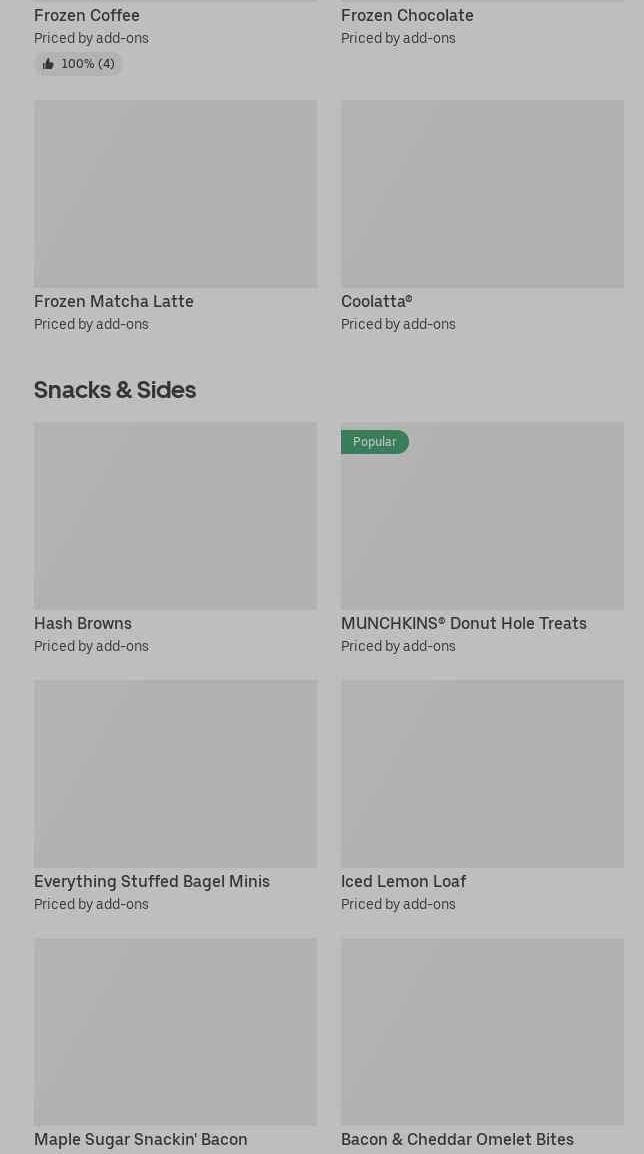Select the Iced Lemon Loaf image
Image resolution: width=644 pixels, height=1154 pixels.
482,773
